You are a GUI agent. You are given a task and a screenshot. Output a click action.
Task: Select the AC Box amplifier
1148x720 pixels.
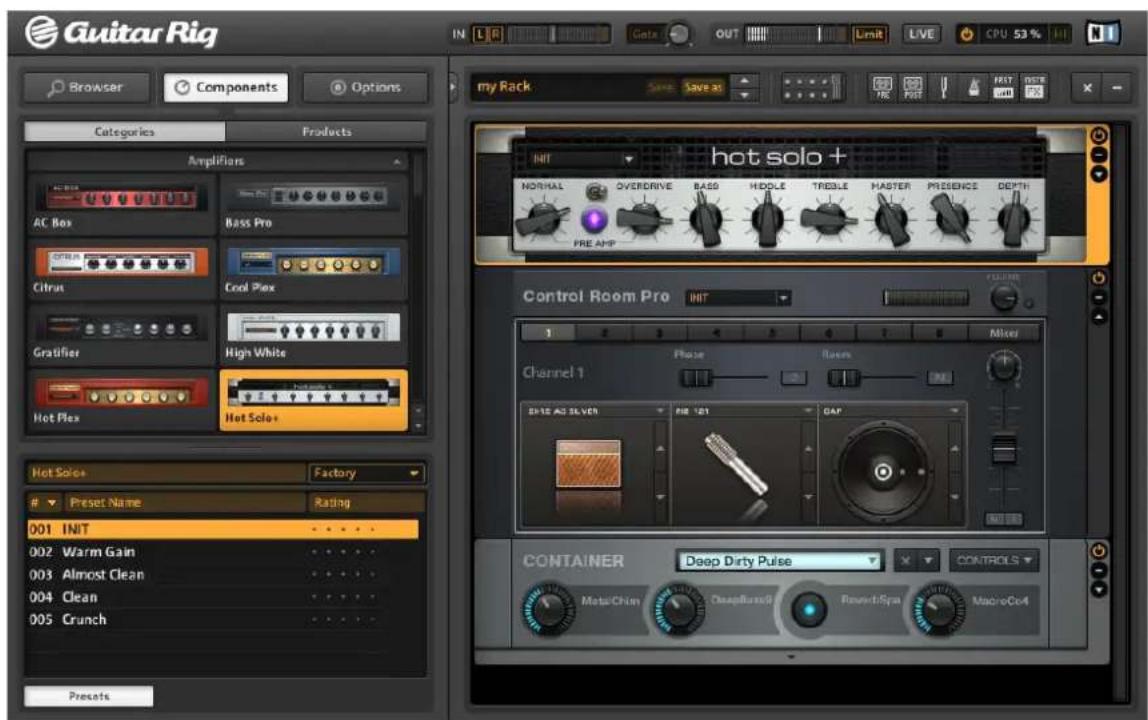121,204
